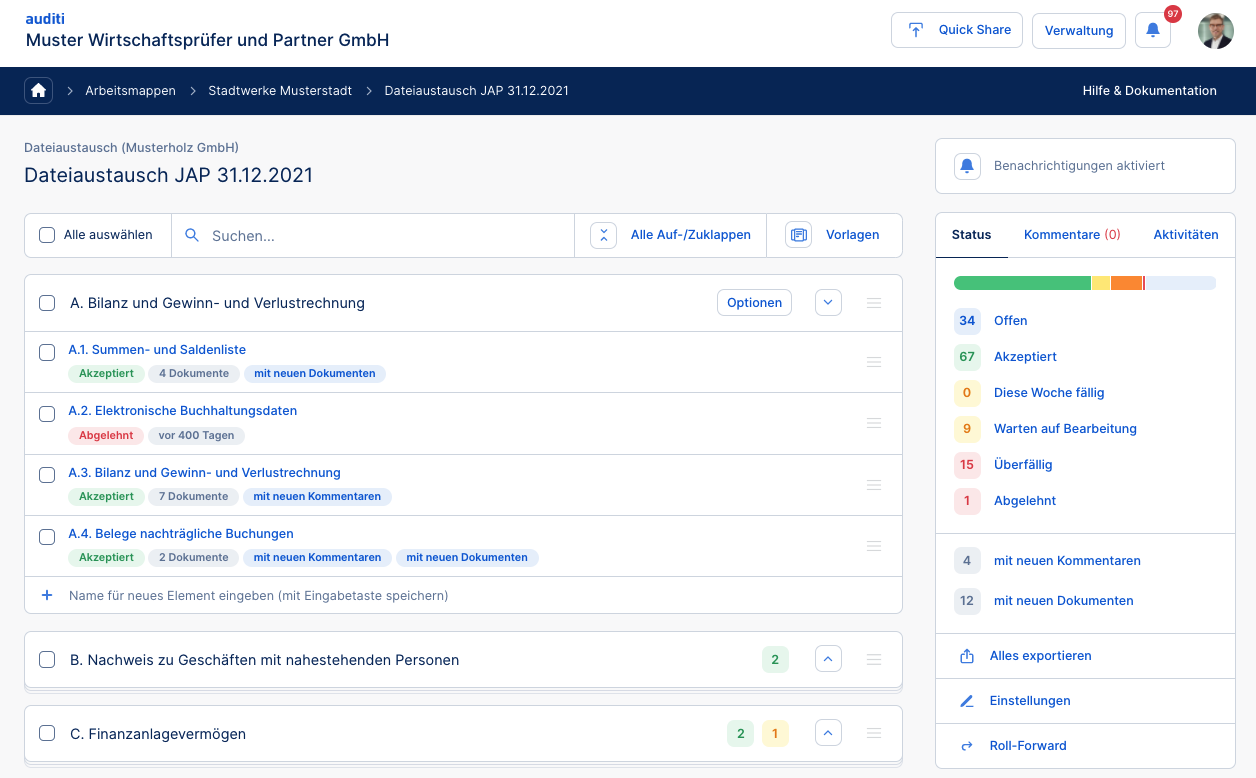Click the green segment of status progress bar
The width and height of the screenshot is (1256, 778).
click(x=1021, y=283)
